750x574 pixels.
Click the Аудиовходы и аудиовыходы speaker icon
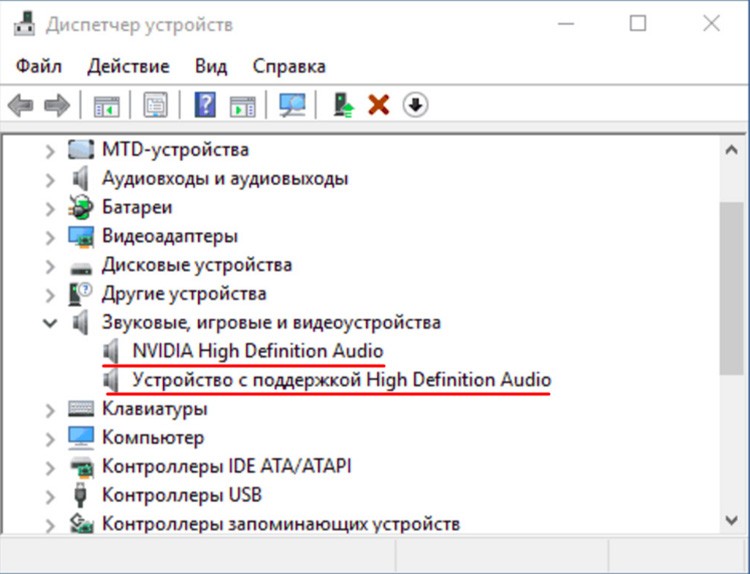[x=81, y=178]
